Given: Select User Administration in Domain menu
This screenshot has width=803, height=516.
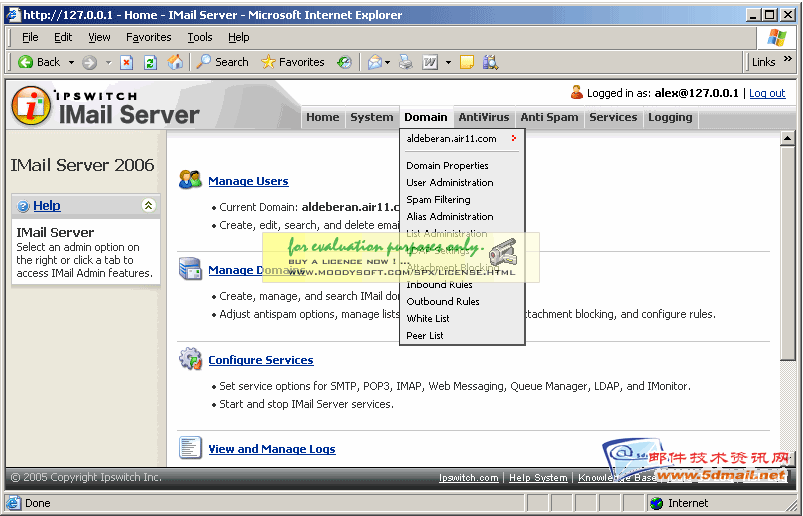Looking at the screenshot, I should pos(449,183).
